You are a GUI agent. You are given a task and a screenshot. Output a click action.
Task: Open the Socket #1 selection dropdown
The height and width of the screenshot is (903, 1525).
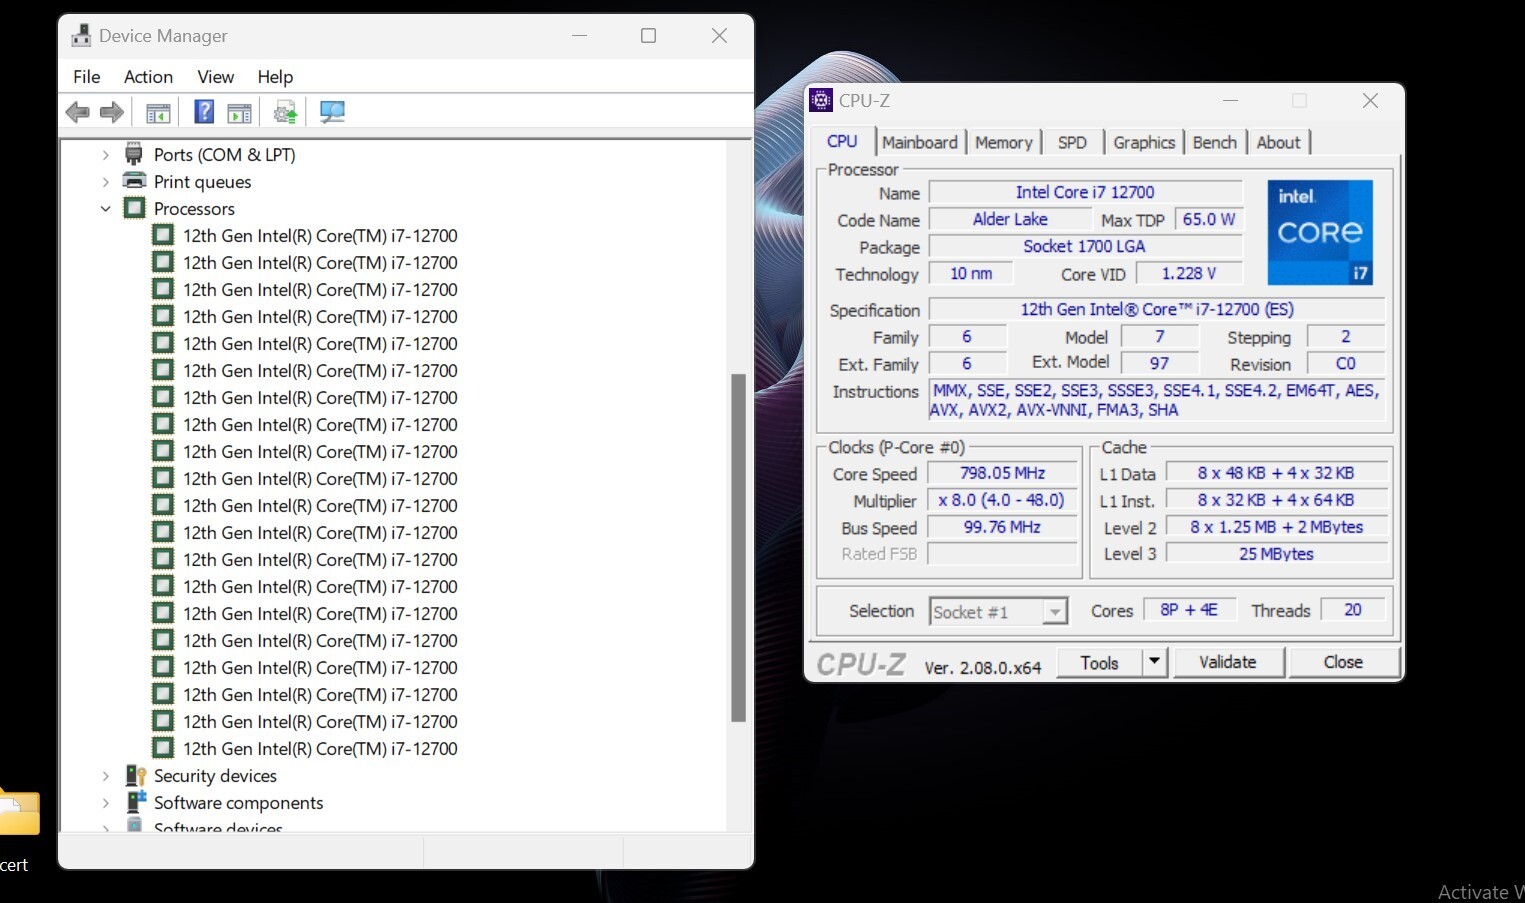click(x=1054, y=611)
